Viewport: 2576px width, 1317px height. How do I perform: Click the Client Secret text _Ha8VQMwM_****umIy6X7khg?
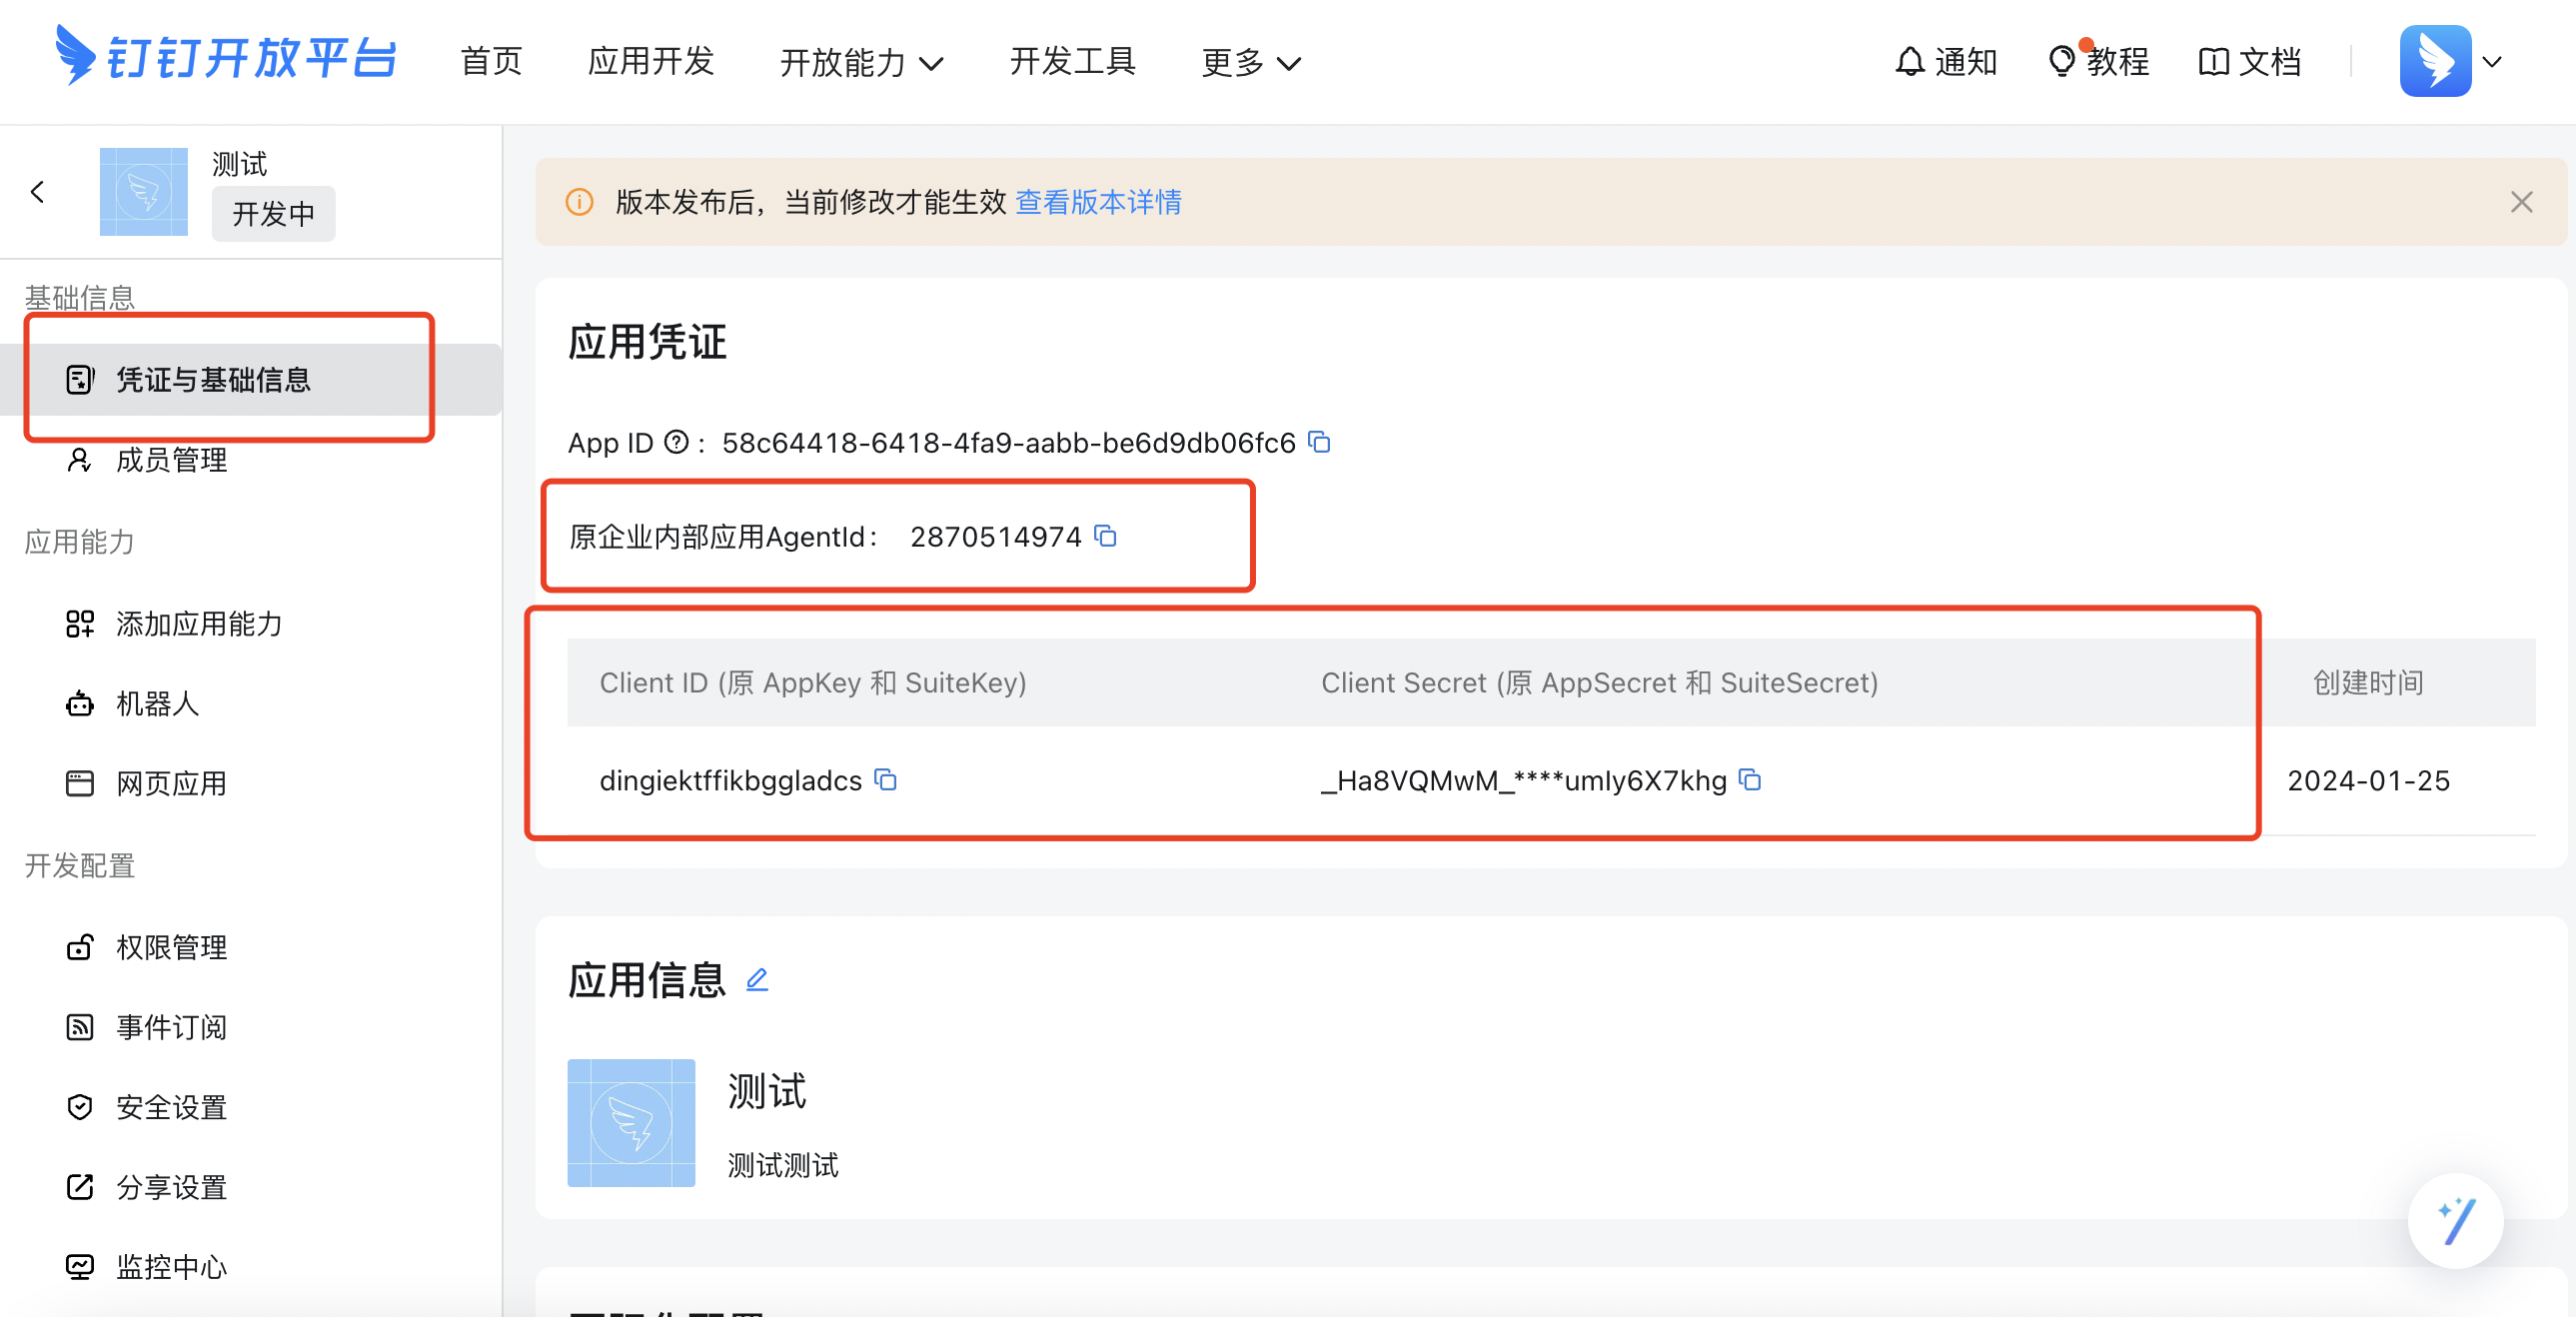pos(1523,781)
